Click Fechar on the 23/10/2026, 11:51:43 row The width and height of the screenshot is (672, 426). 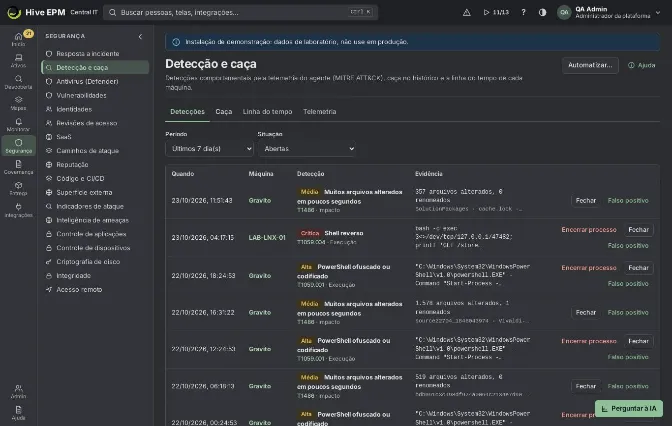[585, 201]
